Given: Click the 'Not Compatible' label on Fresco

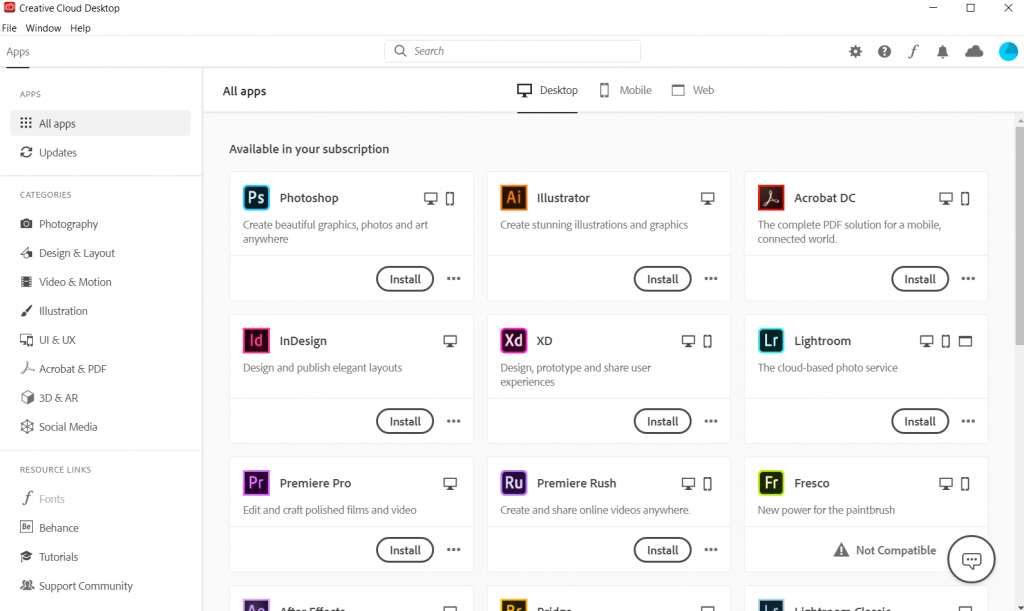Looking at the screenshot, I should point(895,550).
